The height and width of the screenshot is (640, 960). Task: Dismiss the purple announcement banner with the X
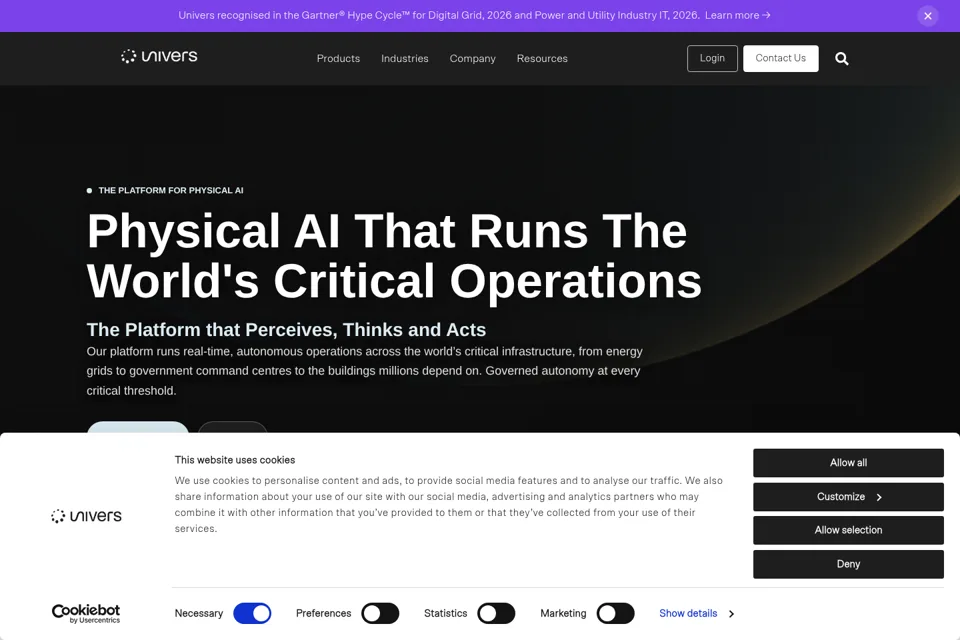[x=928, y=16]
